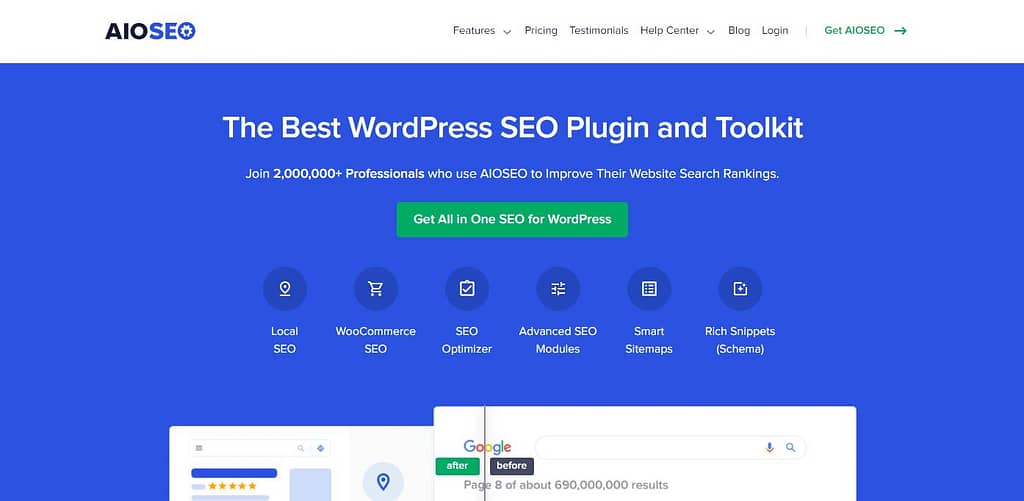Click the Rich Snippets (Schema) label

[x=740, y=340]
